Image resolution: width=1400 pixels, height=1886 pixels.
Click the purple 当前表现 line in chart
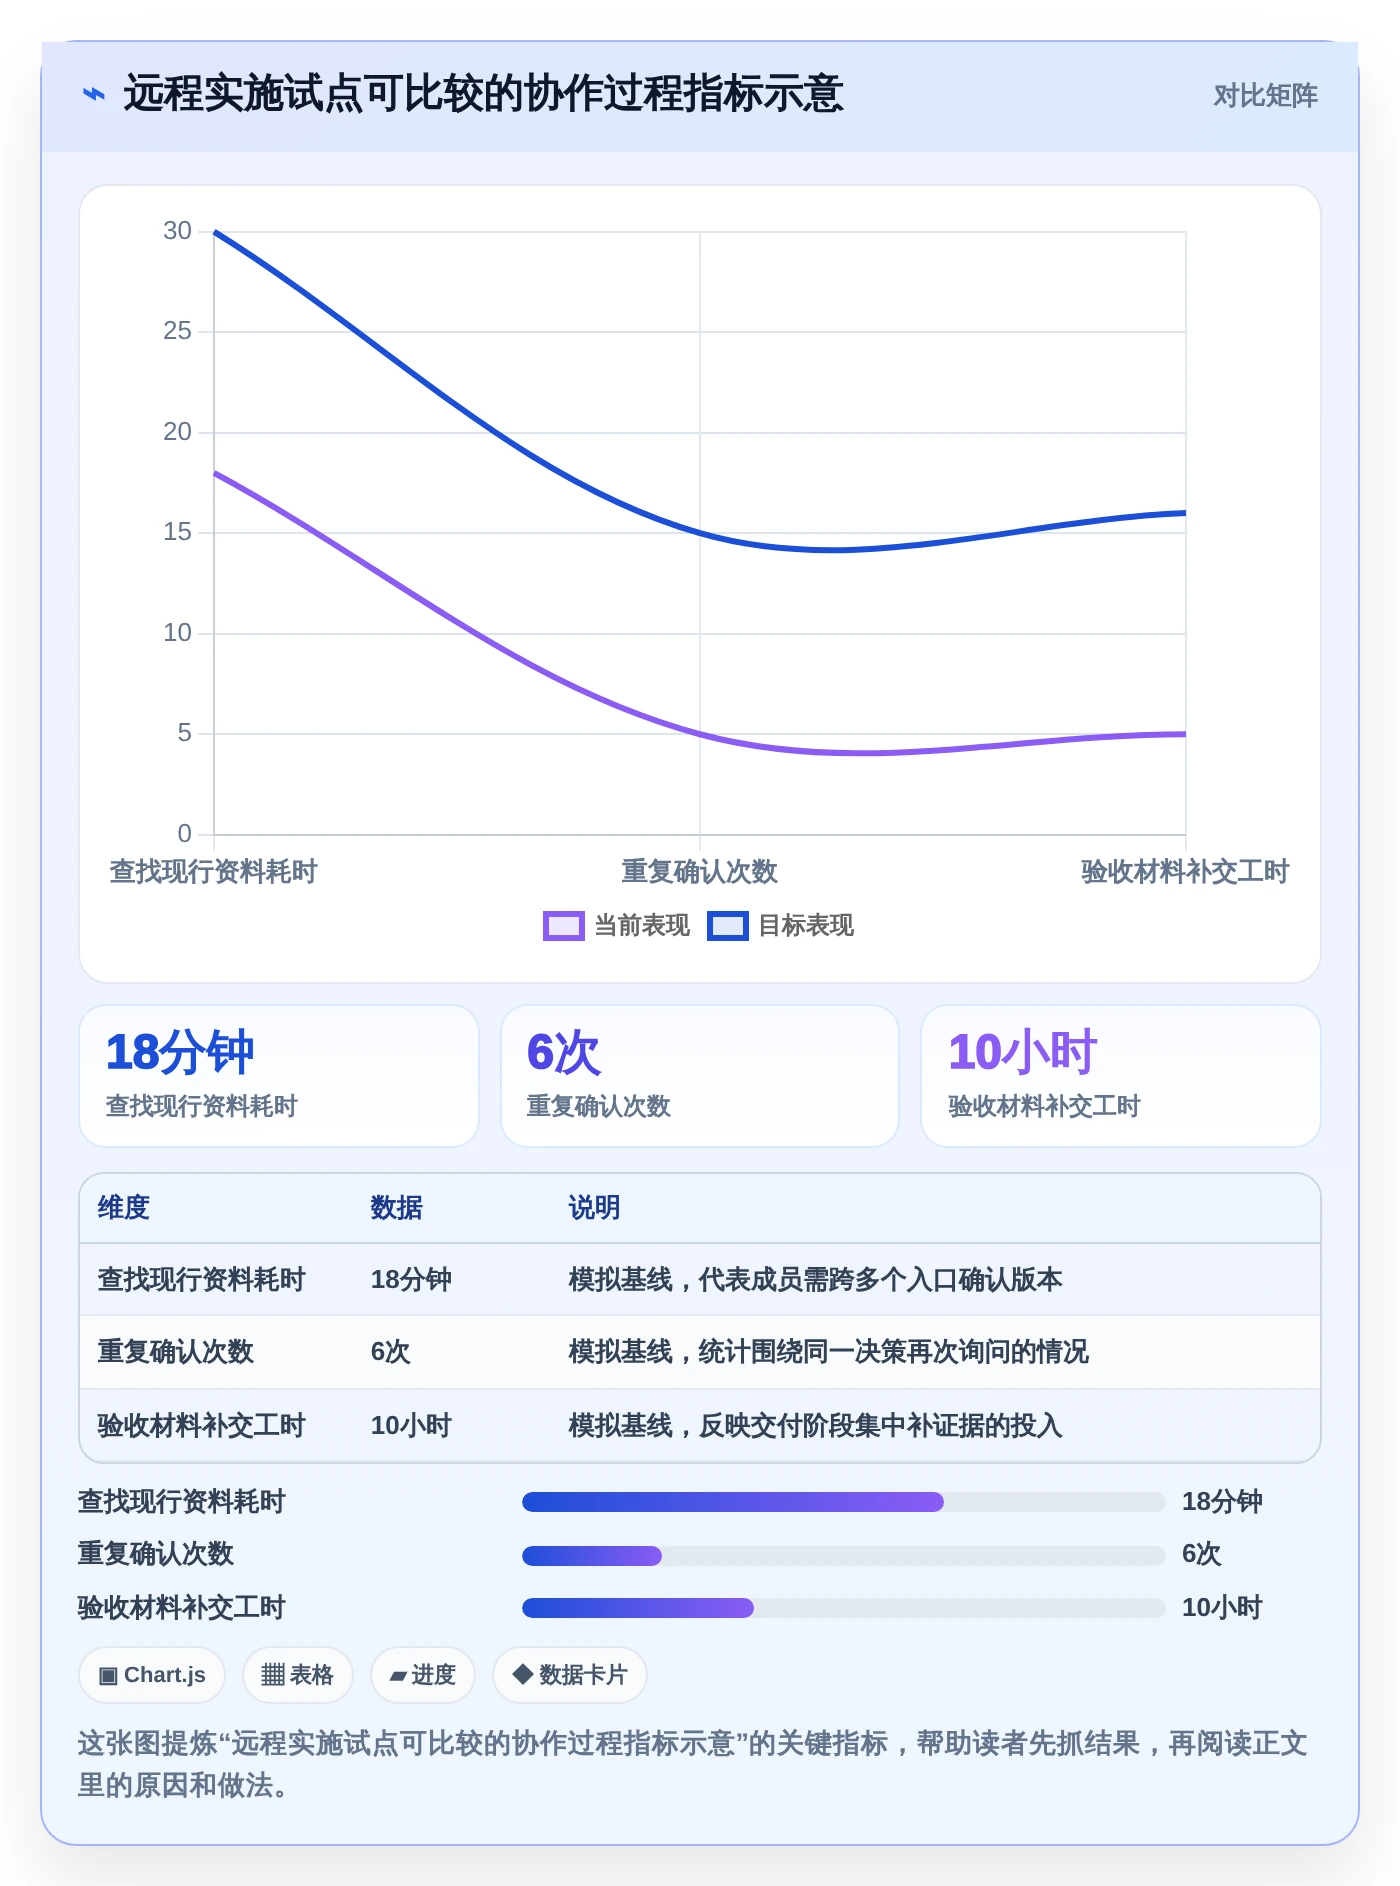tap(700, 735)
